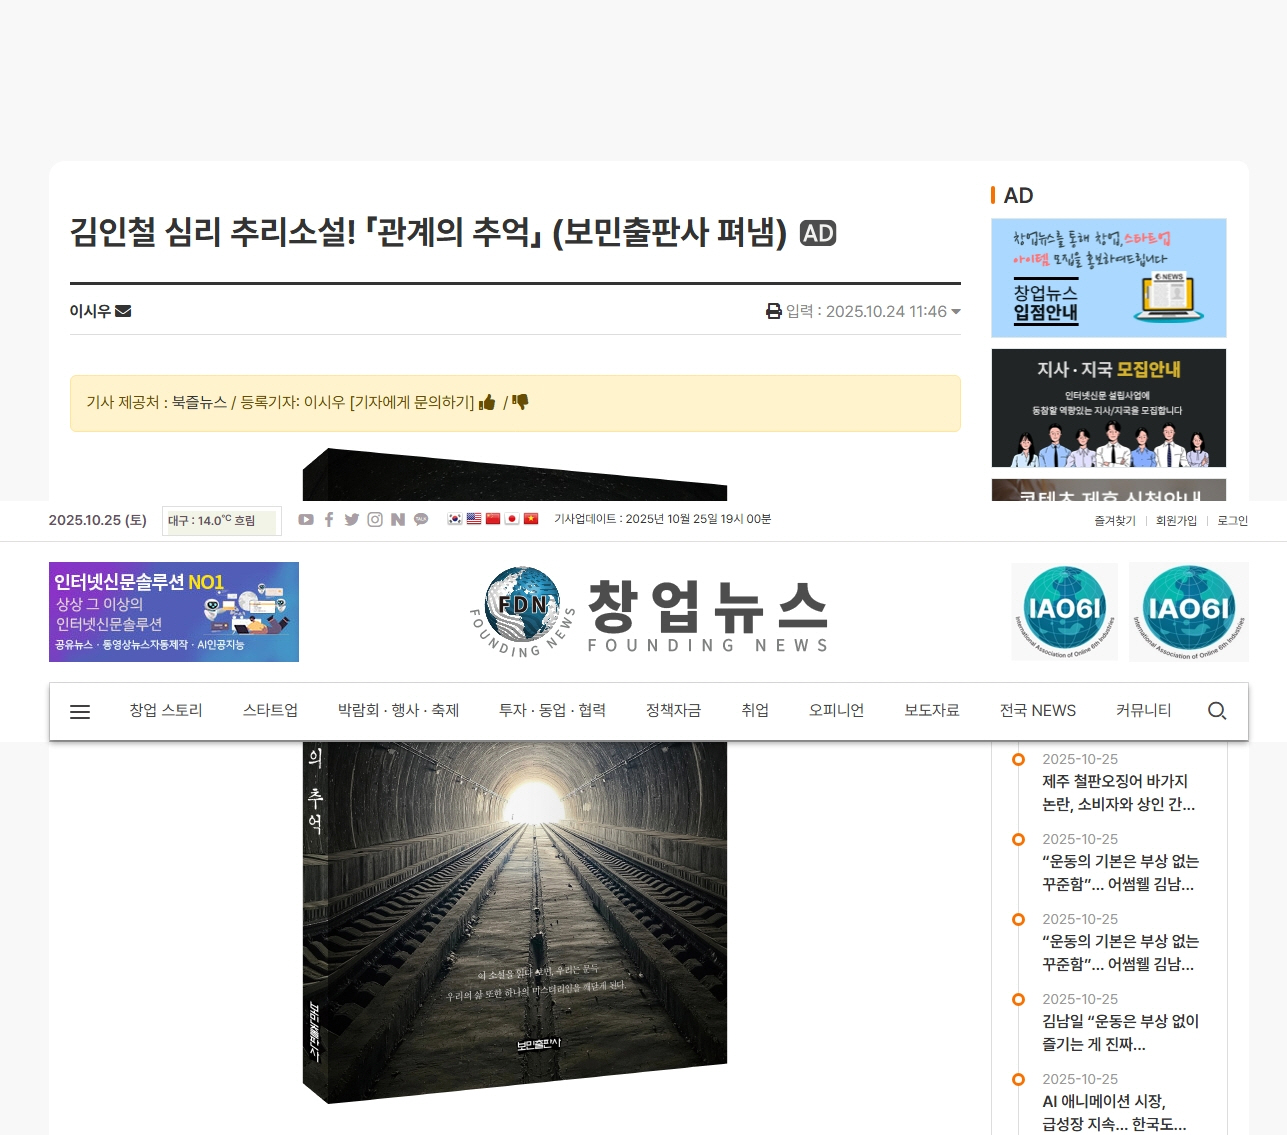Open the Twitter icon link

(x=352, y=520)
